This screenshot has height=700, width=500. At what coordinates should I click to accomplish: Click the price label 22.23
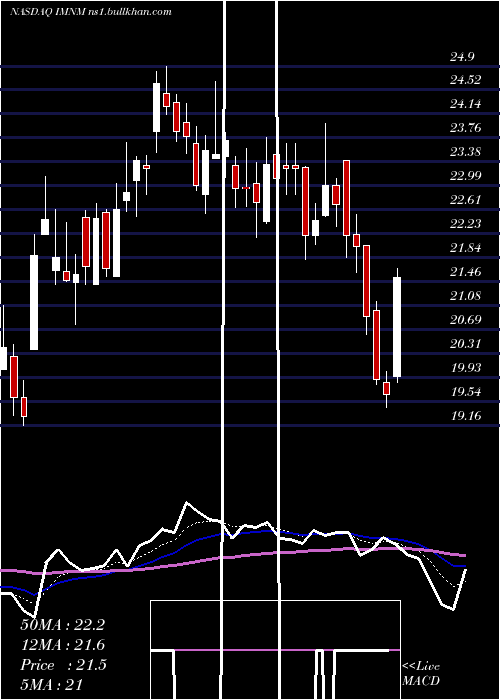click(466, 224)
